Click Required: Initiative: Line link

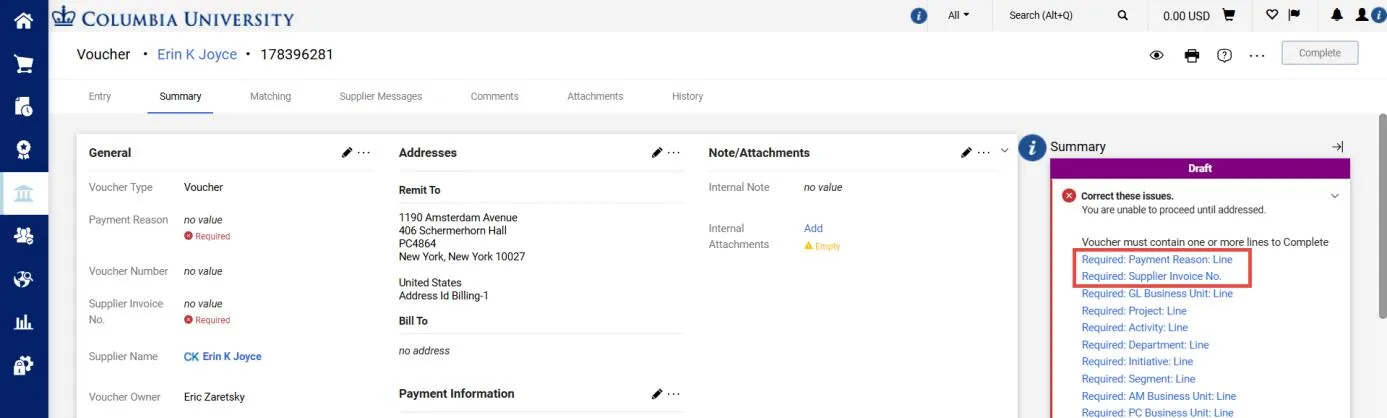(1137, 362)
